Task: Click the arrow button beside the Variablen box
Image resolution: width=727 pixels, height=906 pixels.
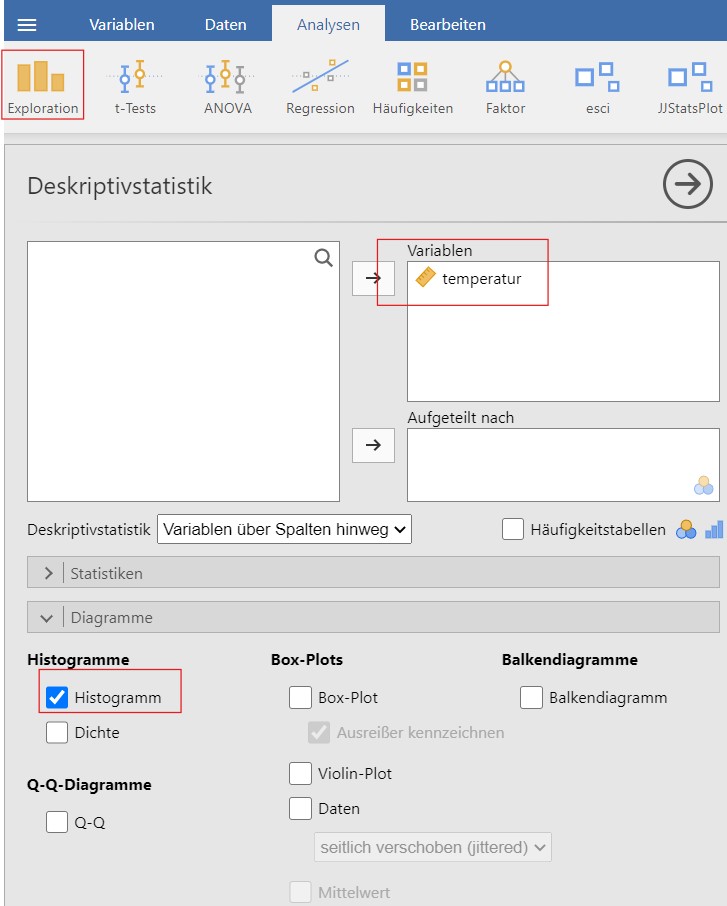Action: tap(373, 279)
